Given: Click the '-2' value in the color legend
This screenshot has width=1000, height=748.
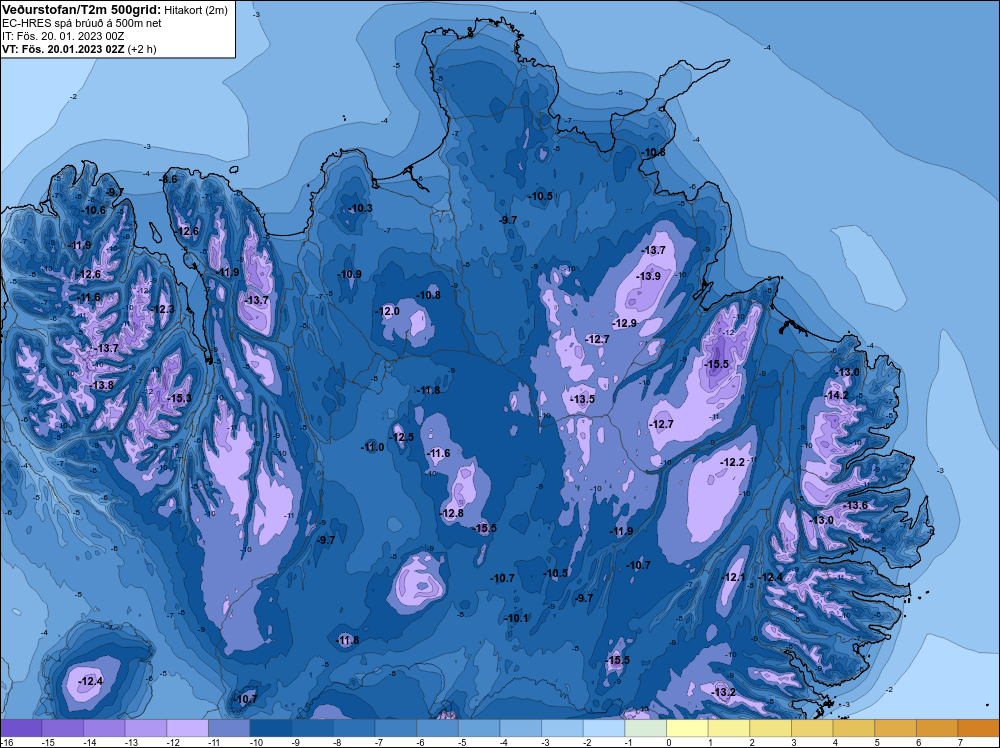Looking at the screenshot, I should (588, 742).
